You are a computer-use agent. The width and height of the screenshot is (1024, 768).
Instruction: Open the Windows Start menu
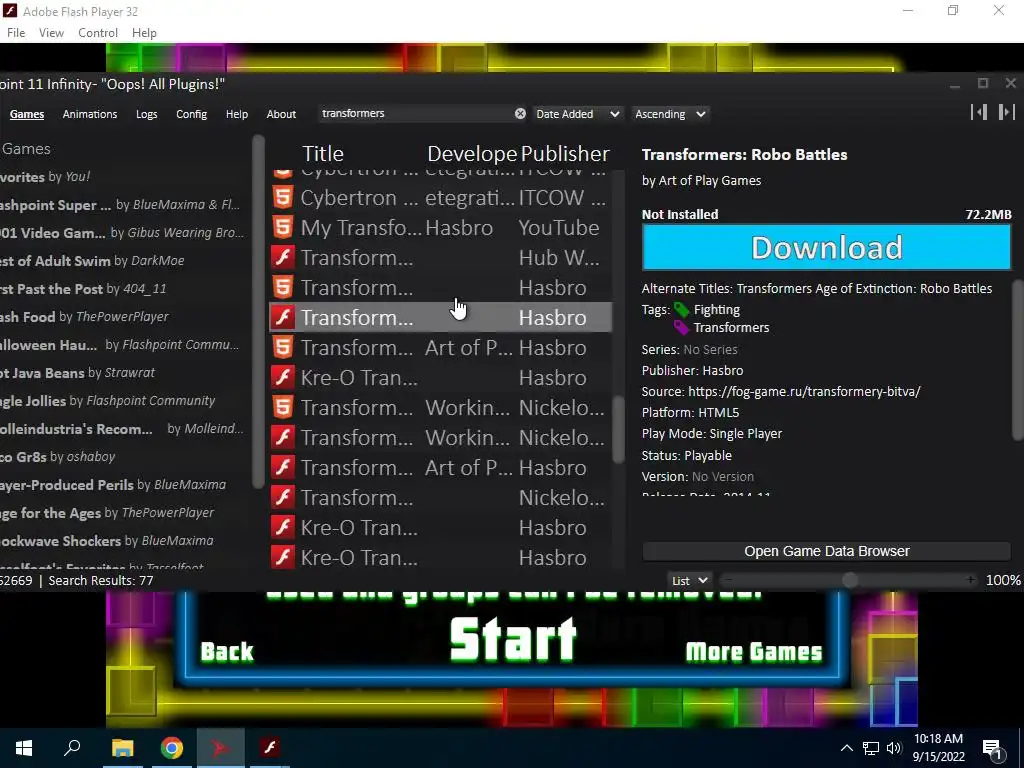click(24, 748)
